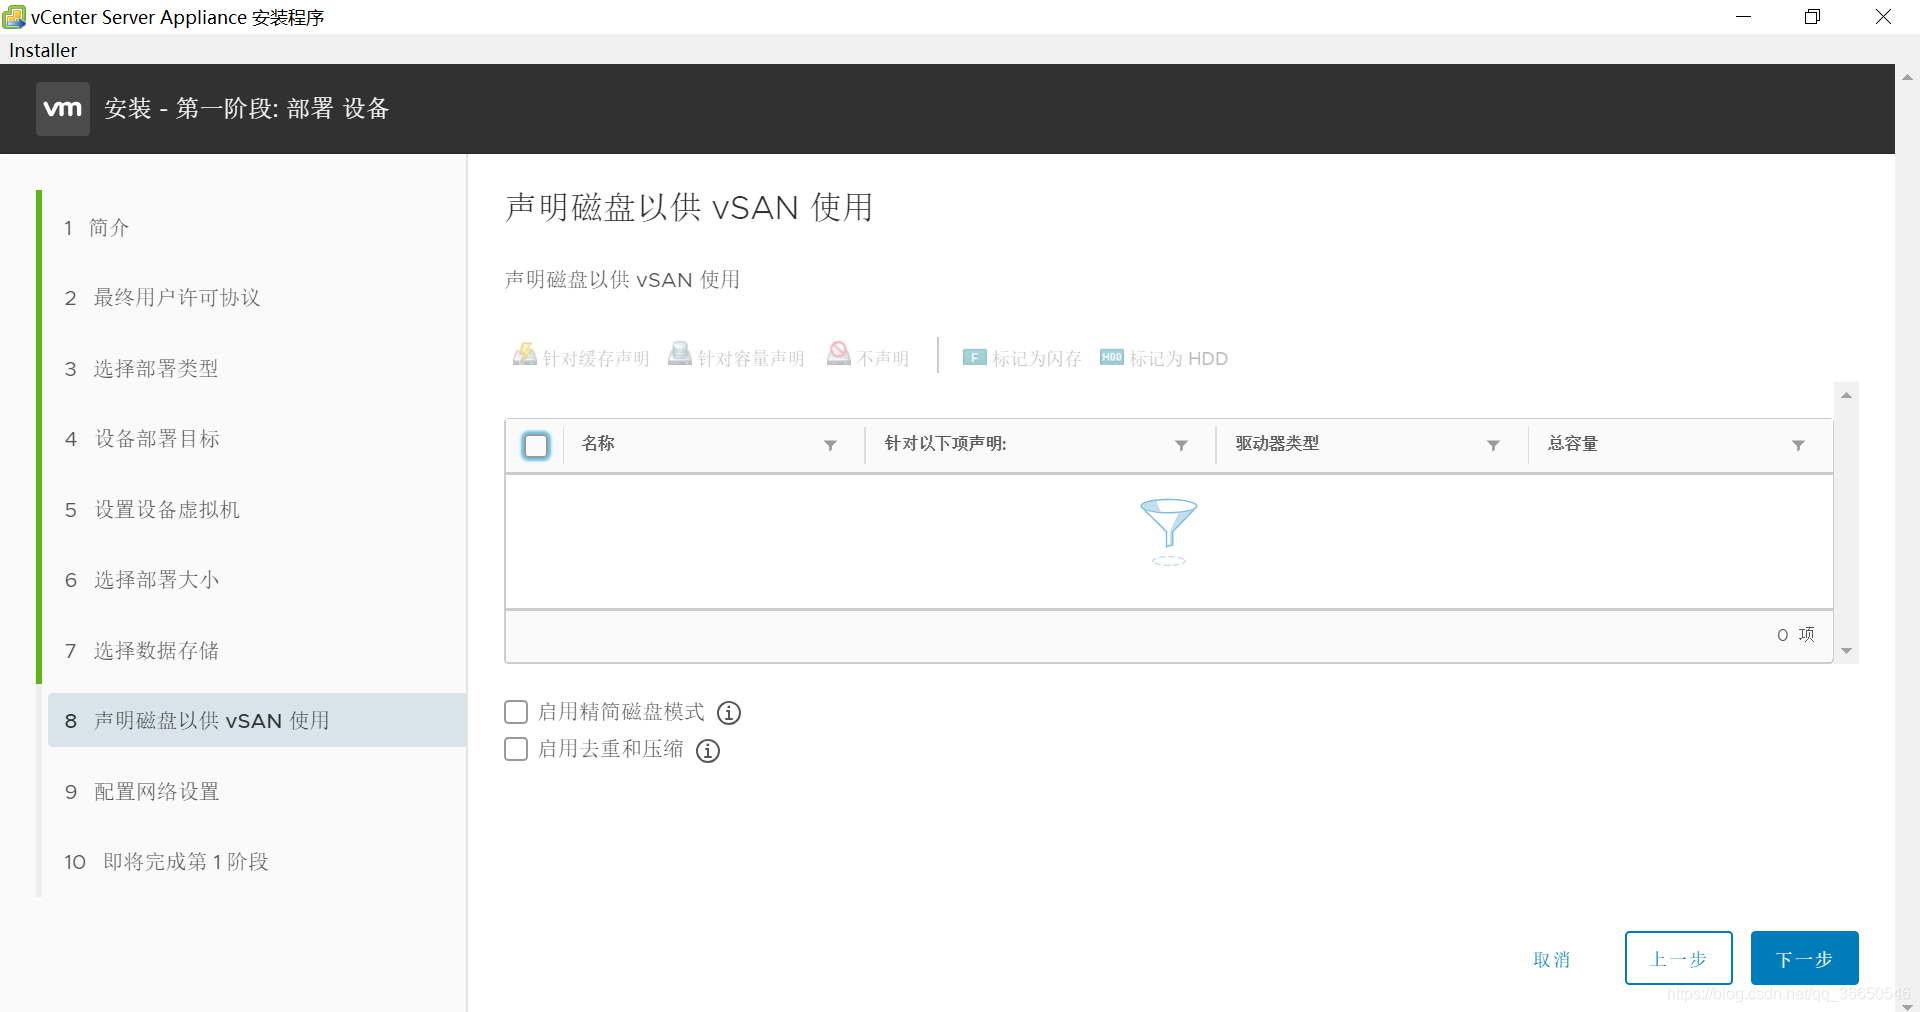Open the filter for the 针对以下项声明 column
Viewport: 1920px width, 1012px height.
pyautogui.click(x=1181, y=445)
